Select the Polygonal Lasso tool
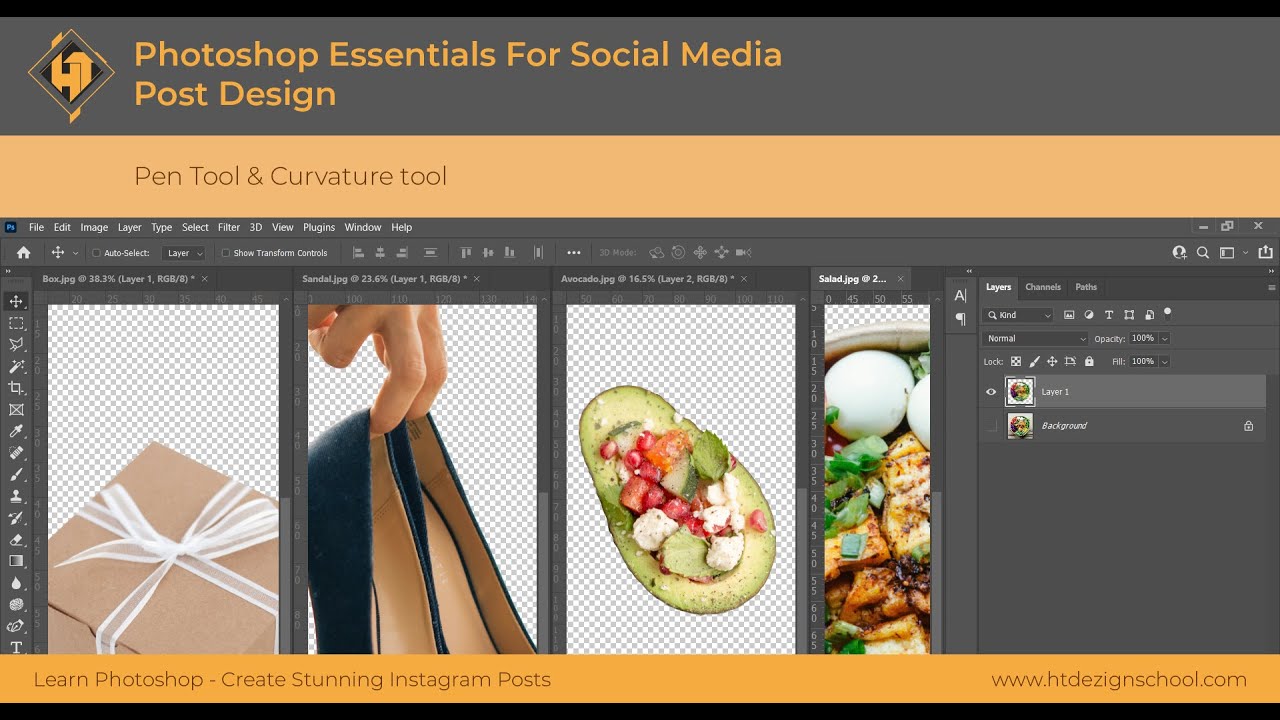Image resolution: width=1280 pixels, height=720 pixels. click(x=16, y=345)
